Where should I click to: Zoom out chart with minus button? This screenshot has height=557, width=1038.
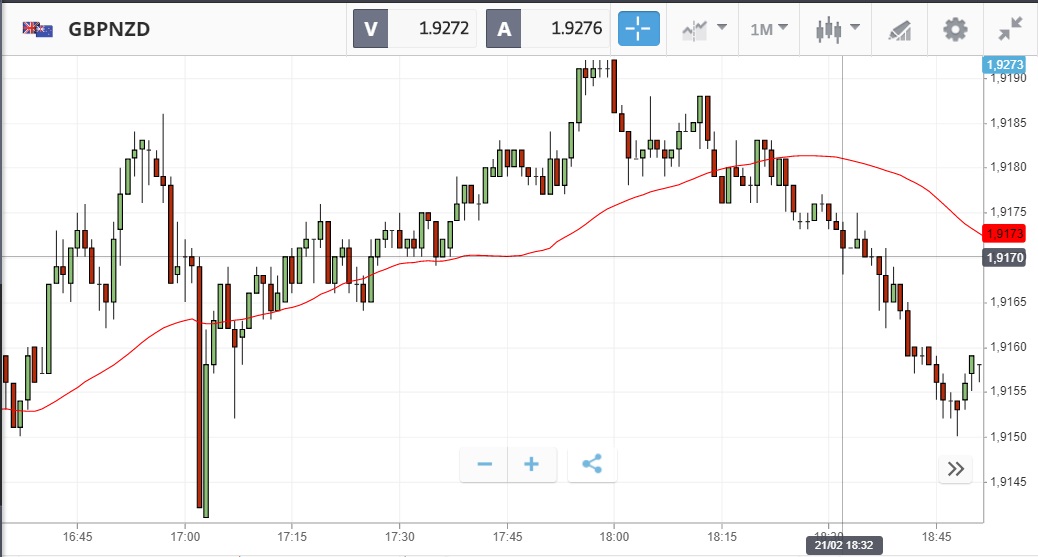point(485,464)
